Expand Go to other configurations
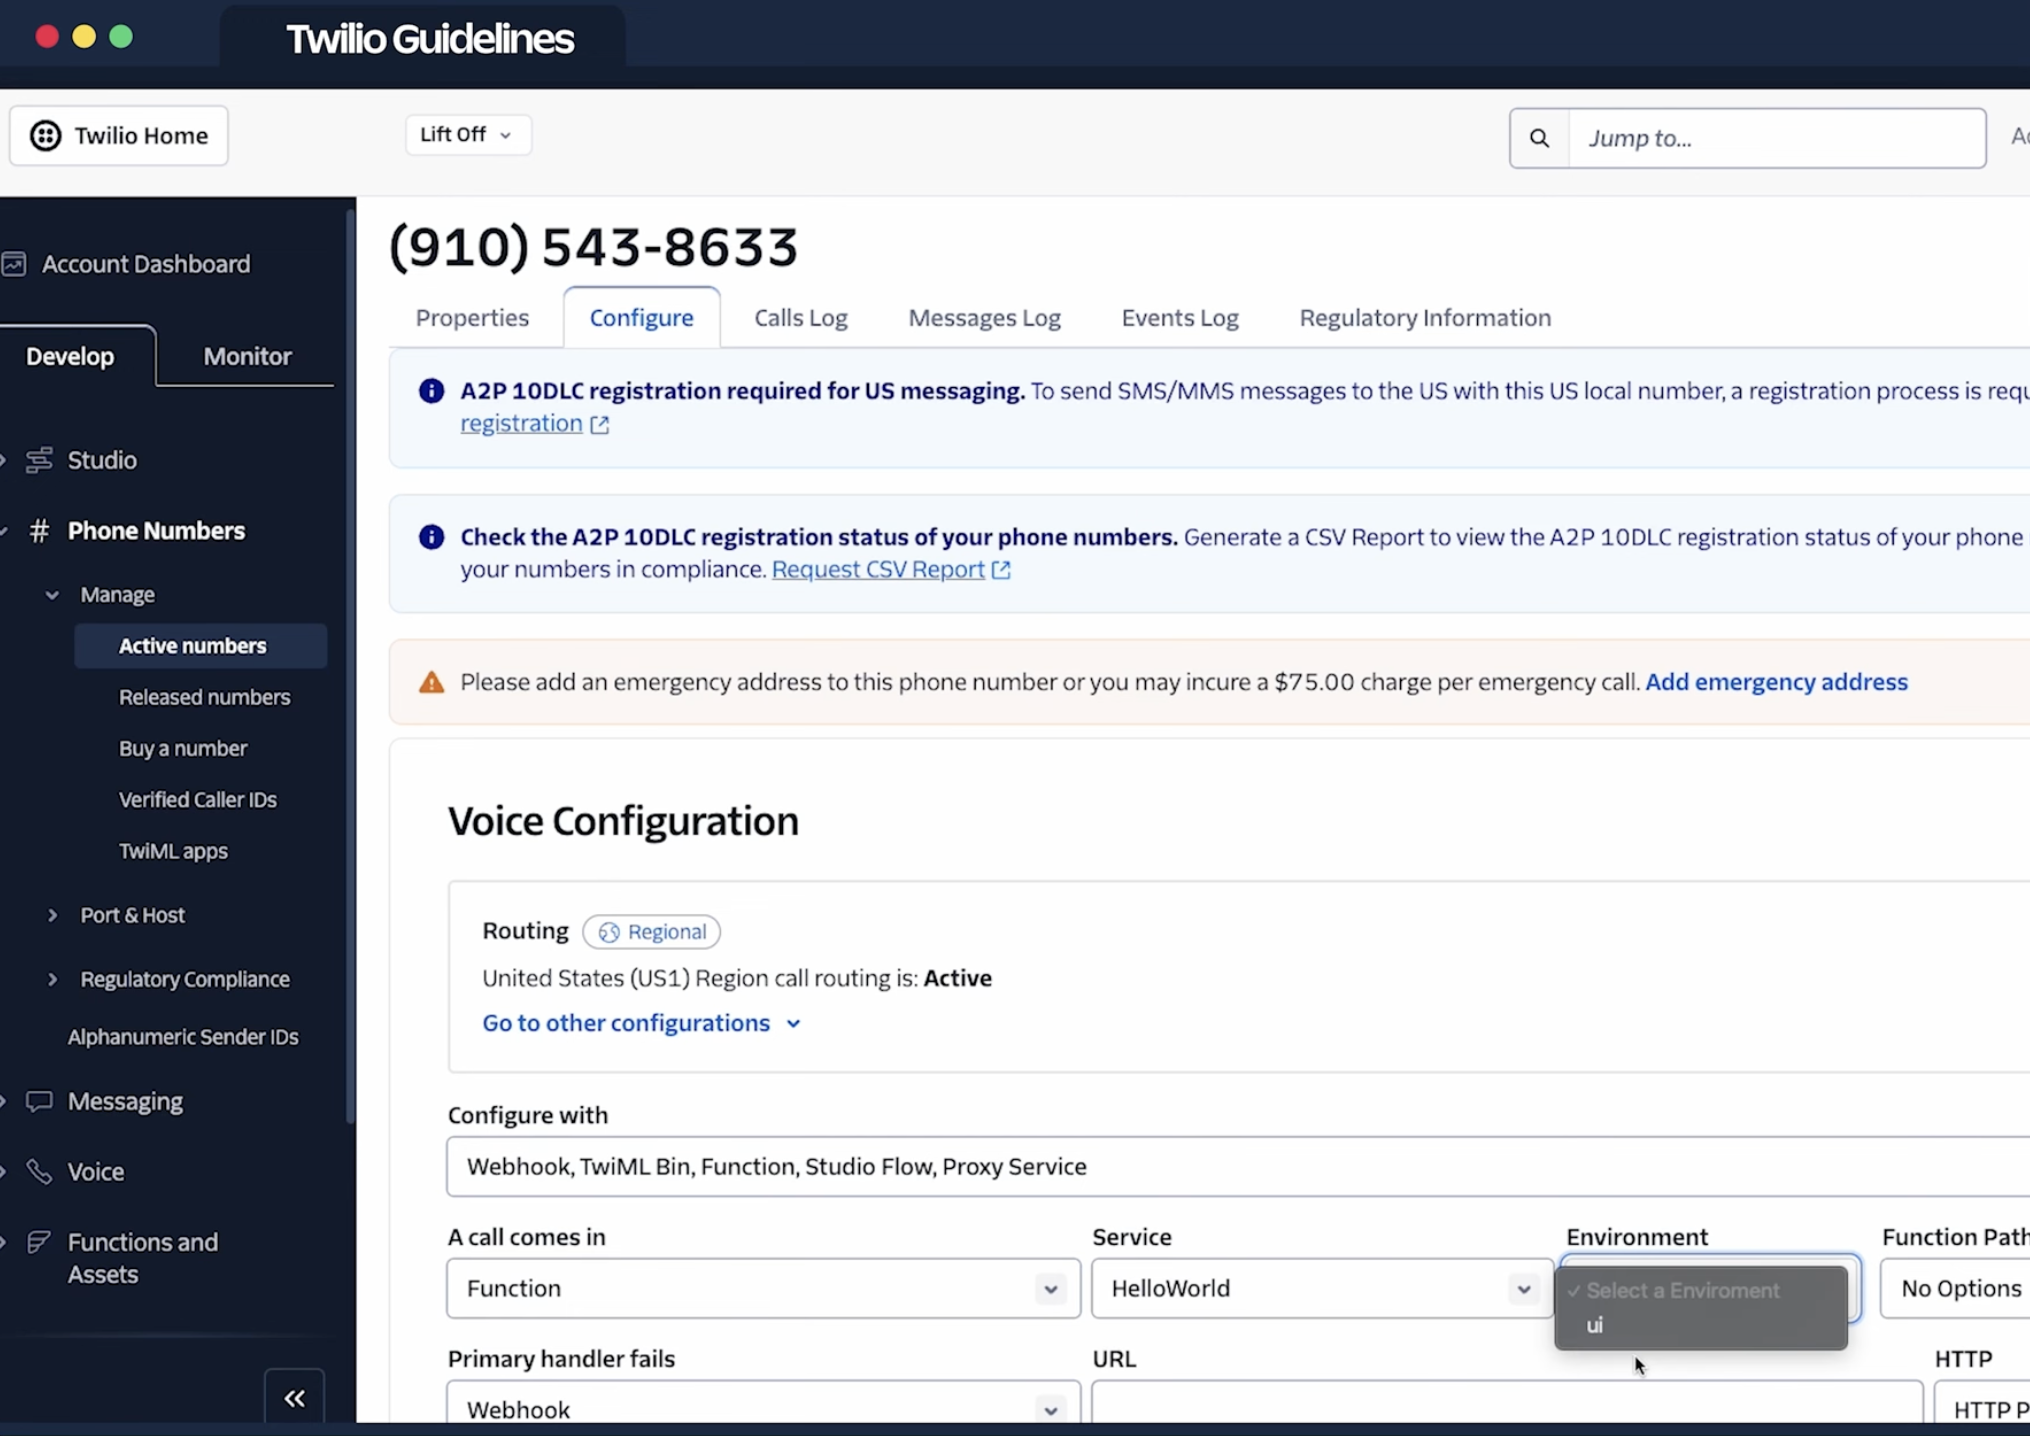The image size is (2030, 1436). pos(641,1023)
